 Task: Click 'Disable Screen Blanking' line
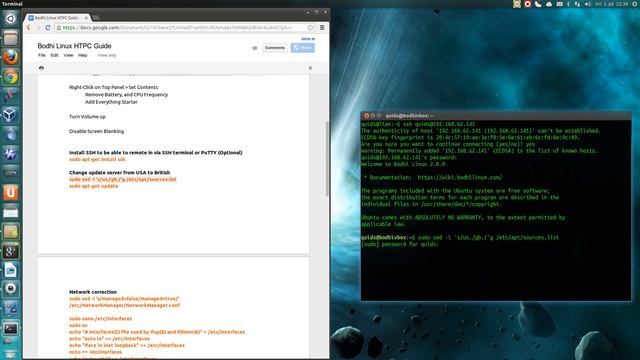96,131
